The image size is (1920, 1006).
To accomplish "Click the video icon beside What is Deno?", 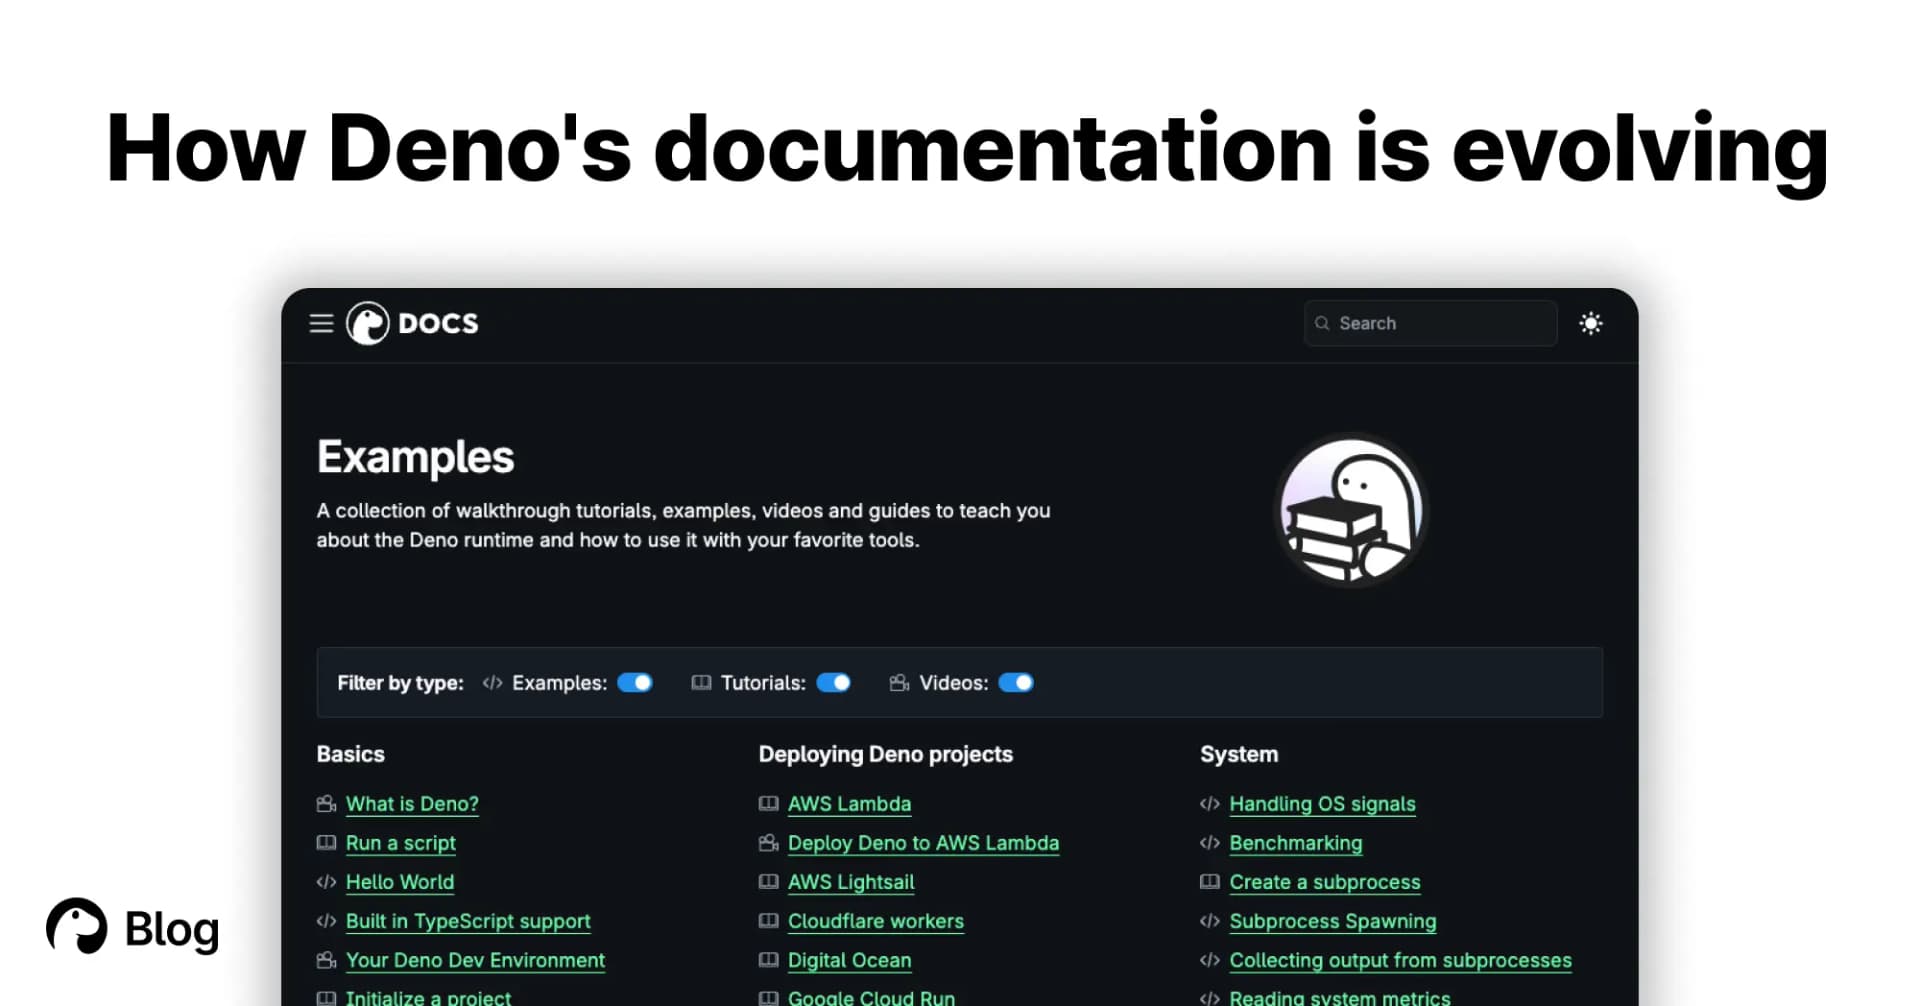I will tap(325, 803).
